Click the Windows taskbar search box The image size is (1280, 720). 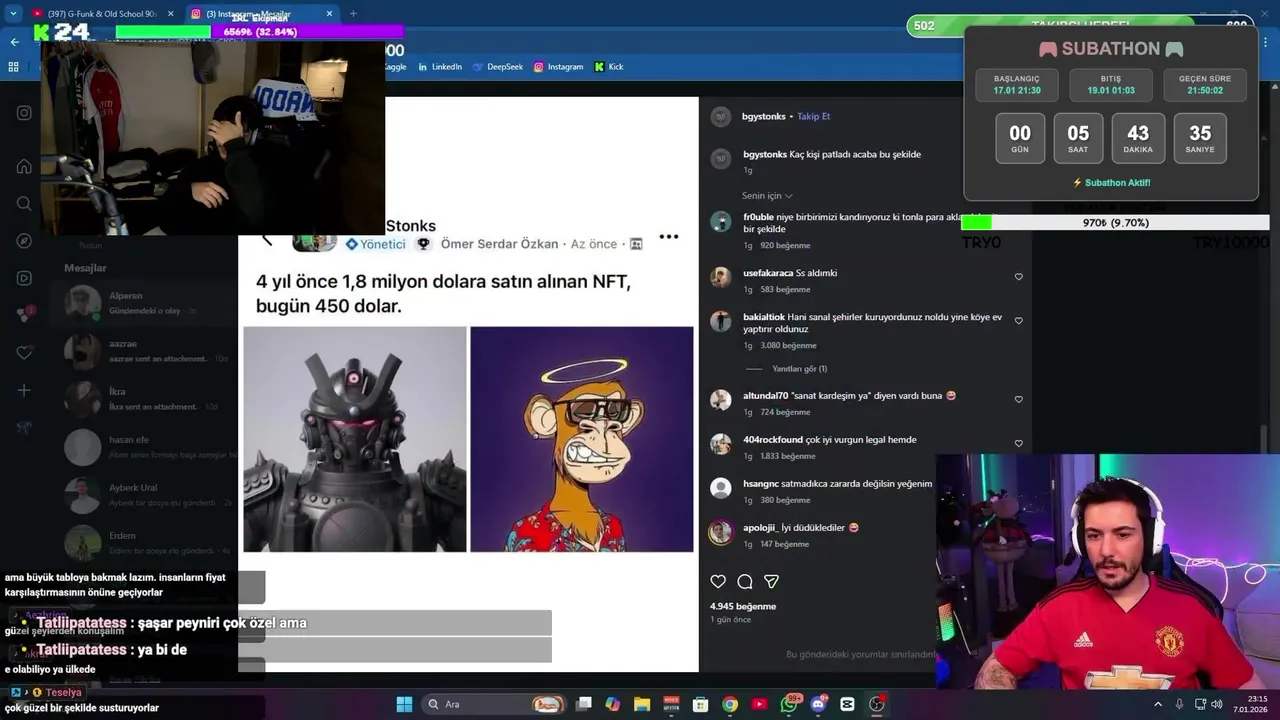[x=492, y=704]
